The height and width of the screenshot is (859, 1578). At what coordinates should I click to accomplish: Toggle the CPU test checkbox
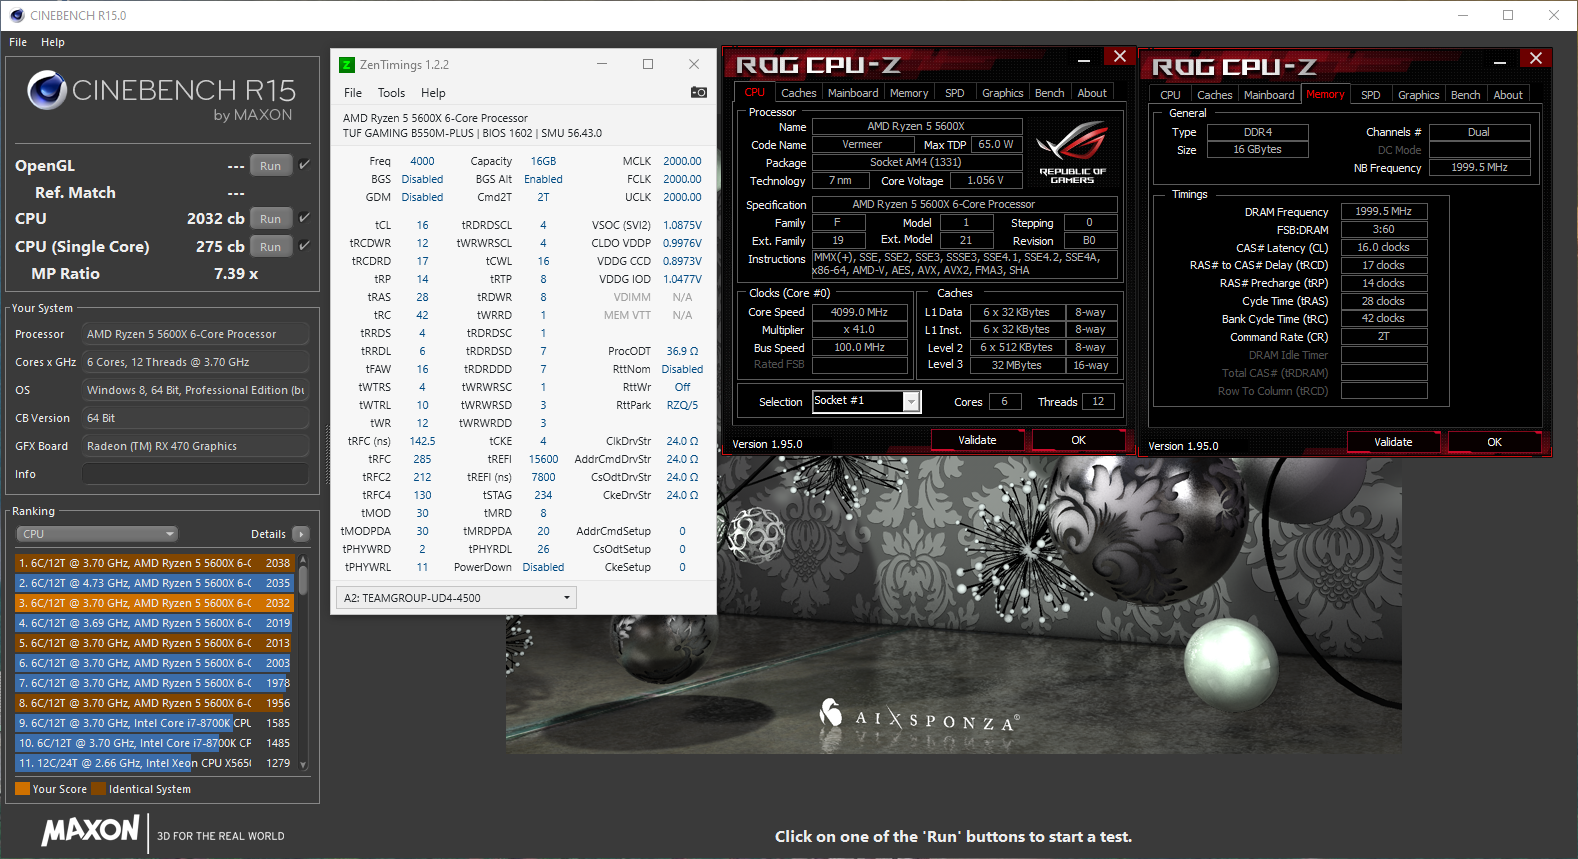coord(304,217)
